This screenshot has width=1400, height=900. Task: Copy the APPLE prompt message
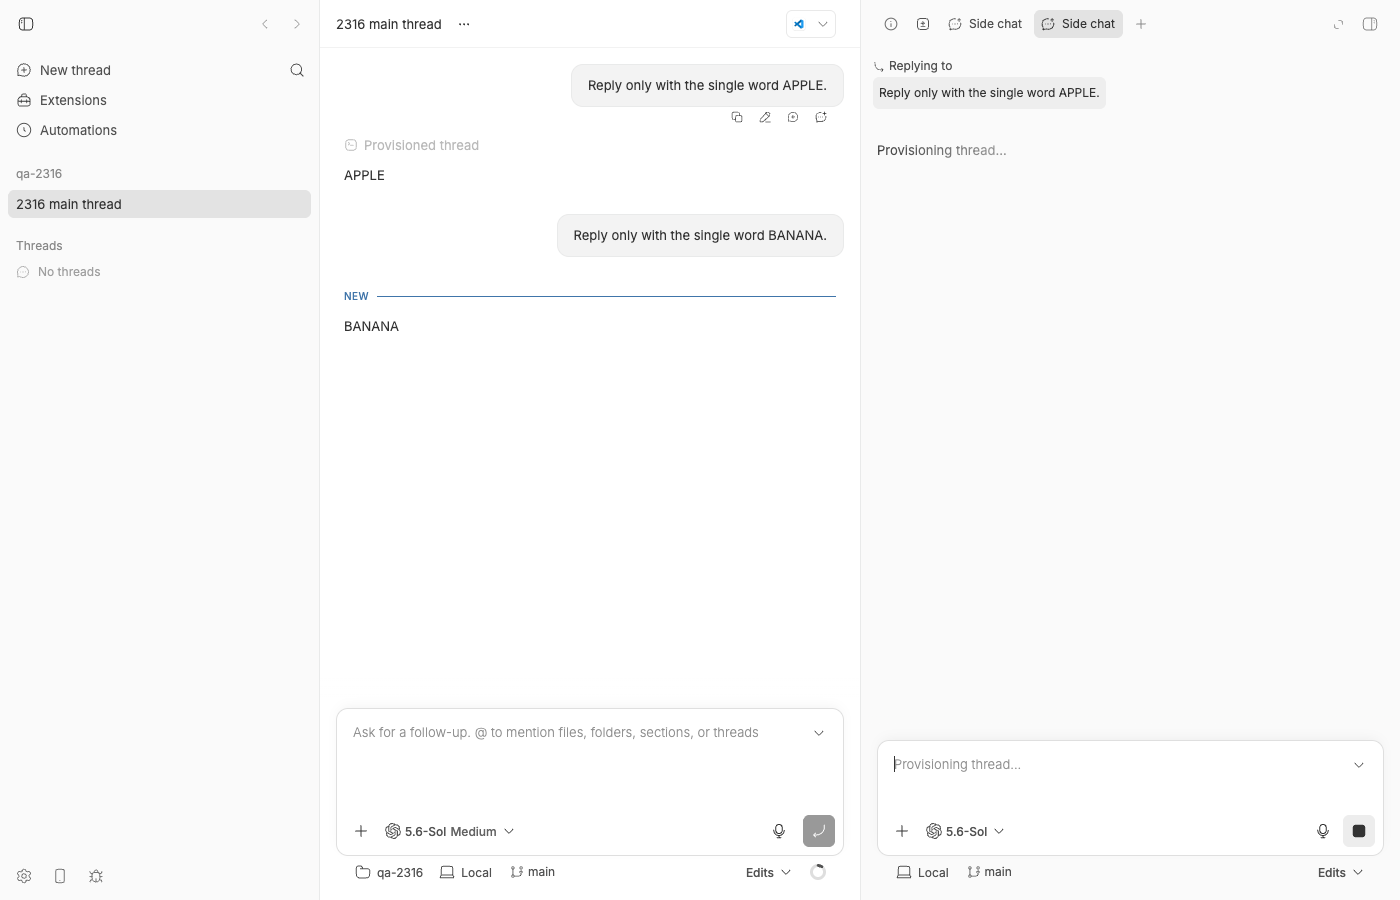pyautogui.click(x=737, y=117)
